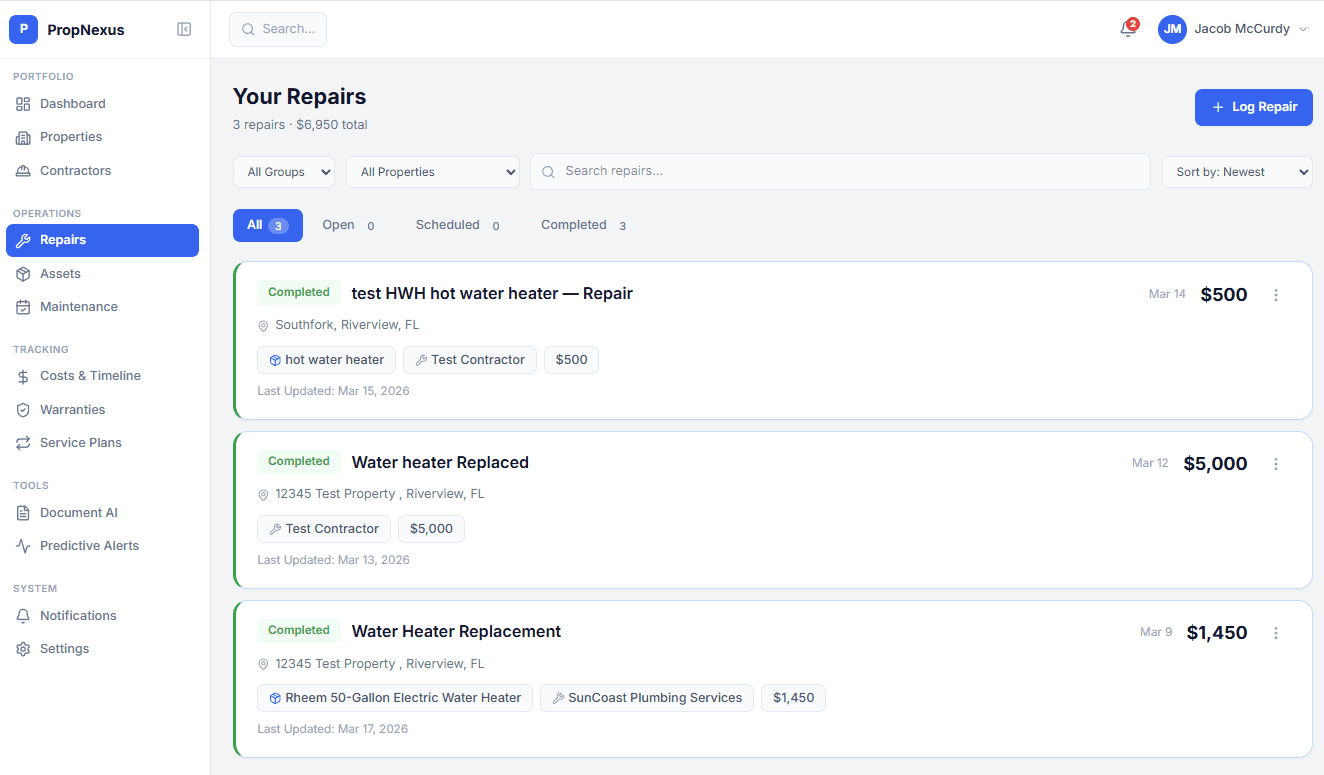Open the Sort by: Newest dropdown
Image resolution: width=1324 pixels, height=775 pixels.
[x=1236, y=172]
